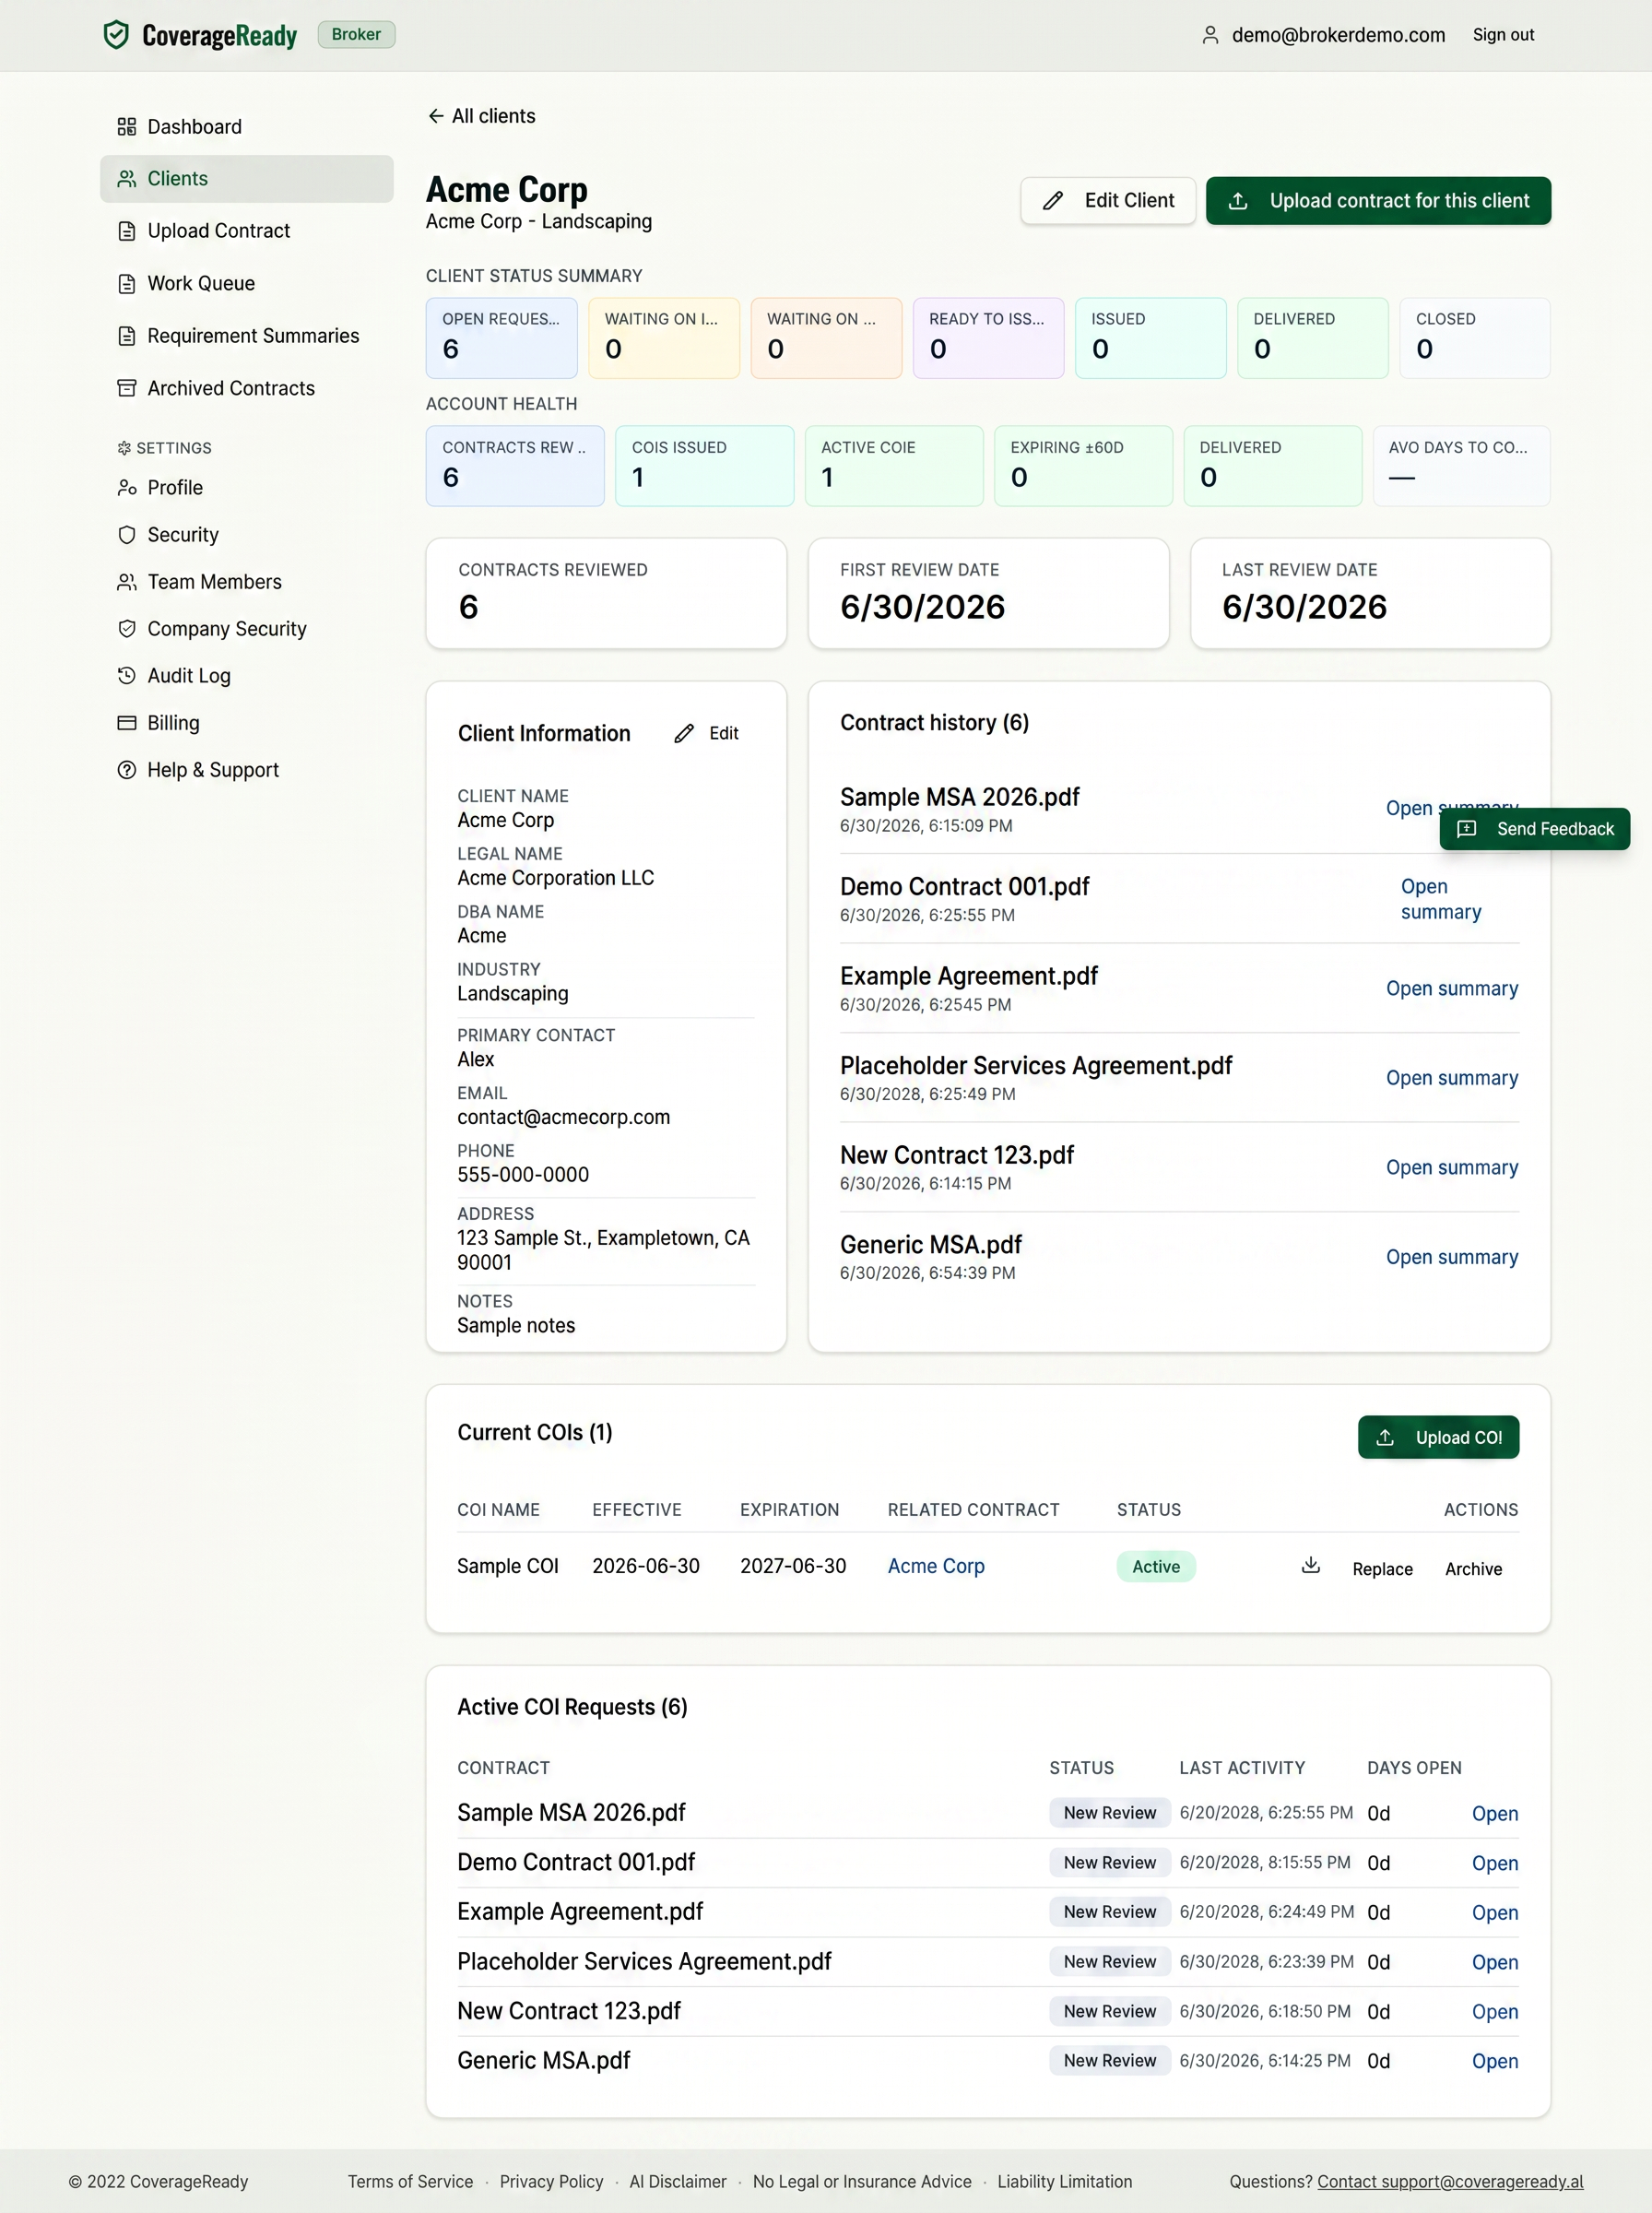Replace the Sample COI

[1382, 1569]
